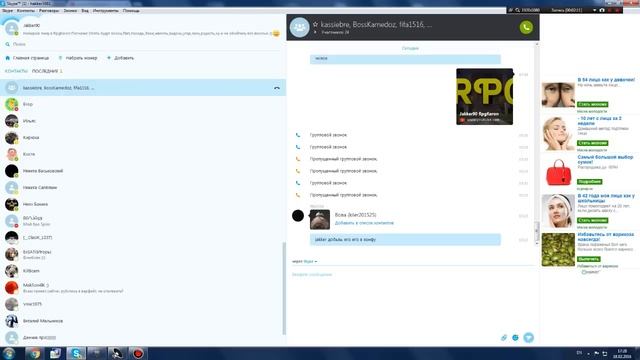Open Набрать номер dial pad
The height and width of the screenshot is (360, 640).
[x=78, y=58]
